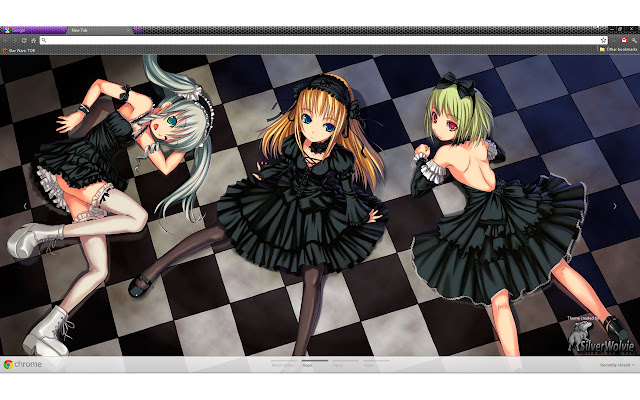Image resolution: width=640 pixels, height=400 pixels.
Task: Expand the Recently closed menu
Action: [x=617, y=365]
